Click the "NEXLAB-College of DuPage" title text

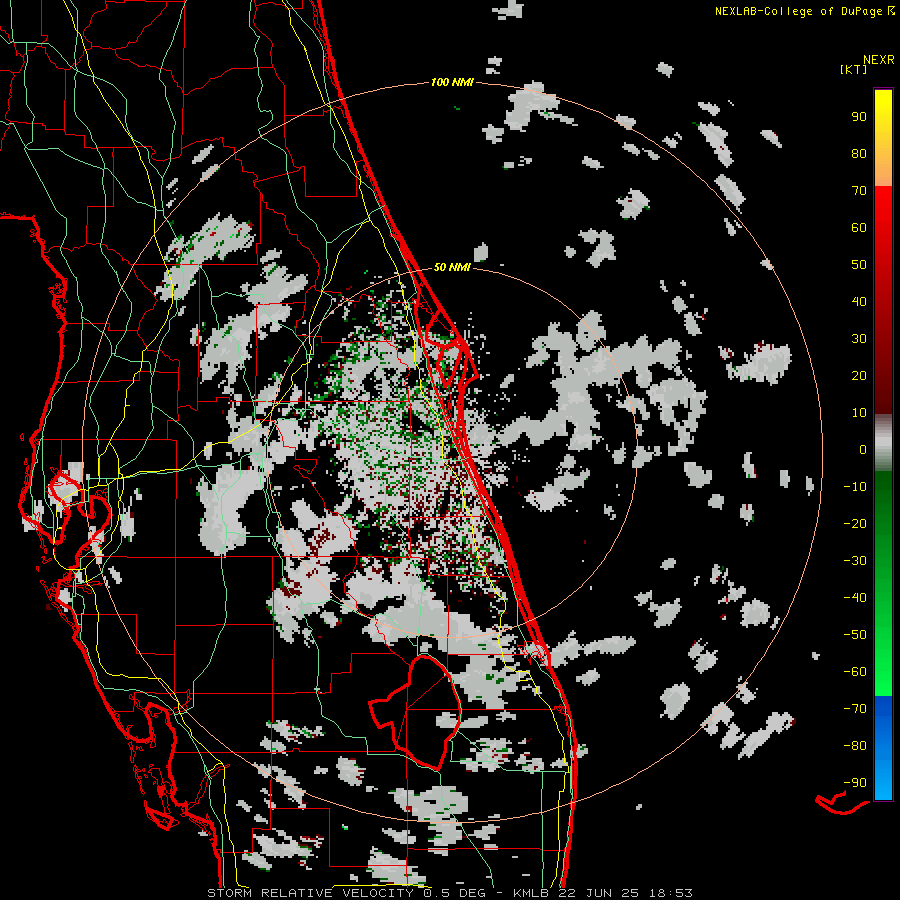pyautogui.click(x=798, y=11)
